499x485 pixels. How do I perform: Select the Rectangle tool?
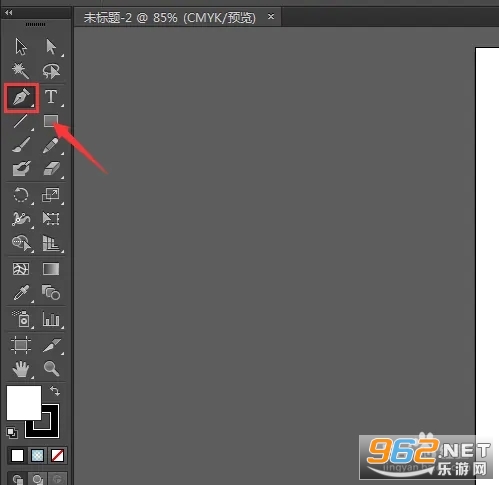51,121
